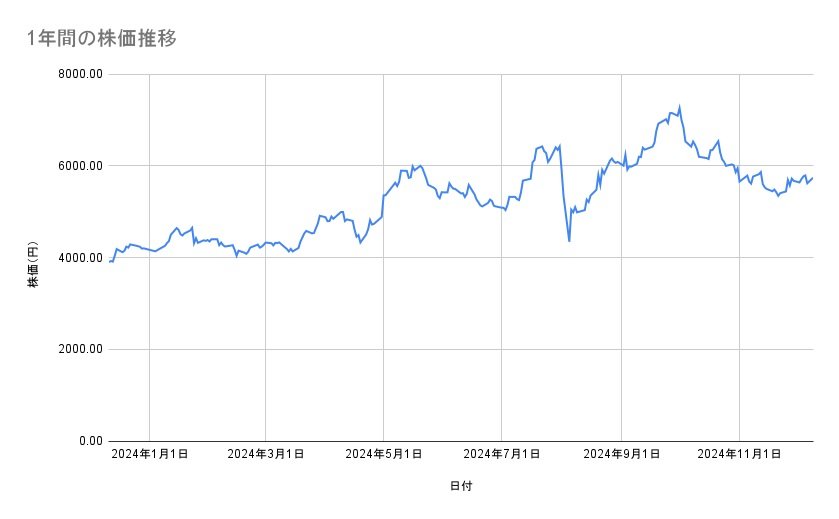Click the leftmost starting point of the line
This screenshot has width=839, height=519.
110,261
